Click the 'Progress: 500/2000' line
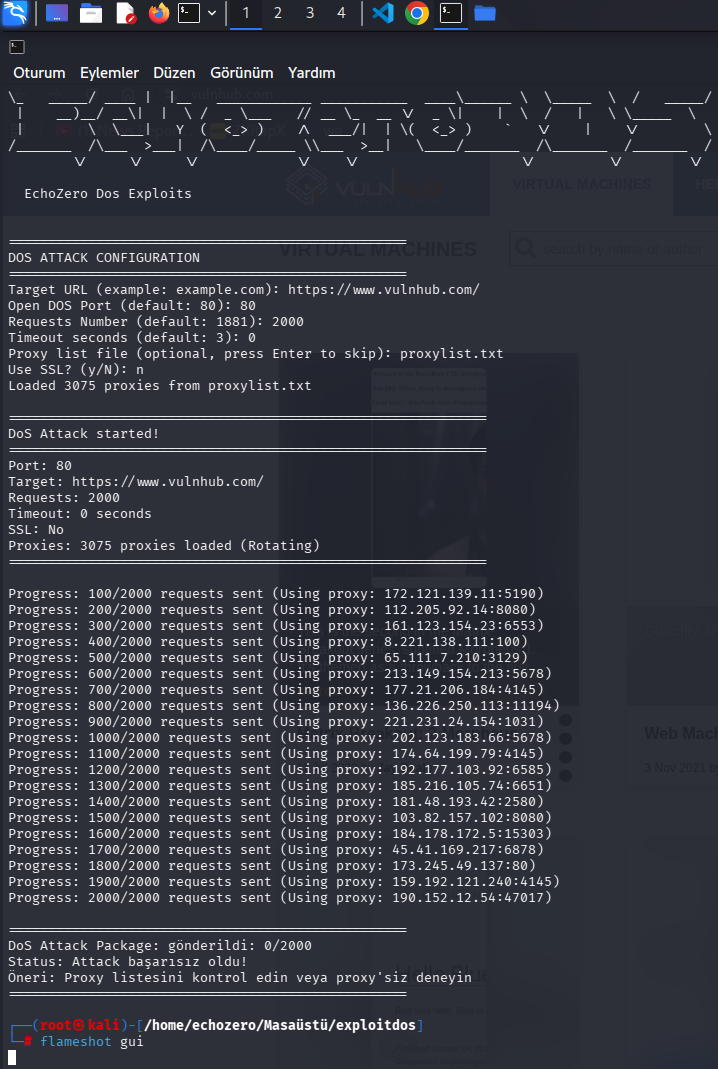Screen dimensions: 718x1069 268,658
